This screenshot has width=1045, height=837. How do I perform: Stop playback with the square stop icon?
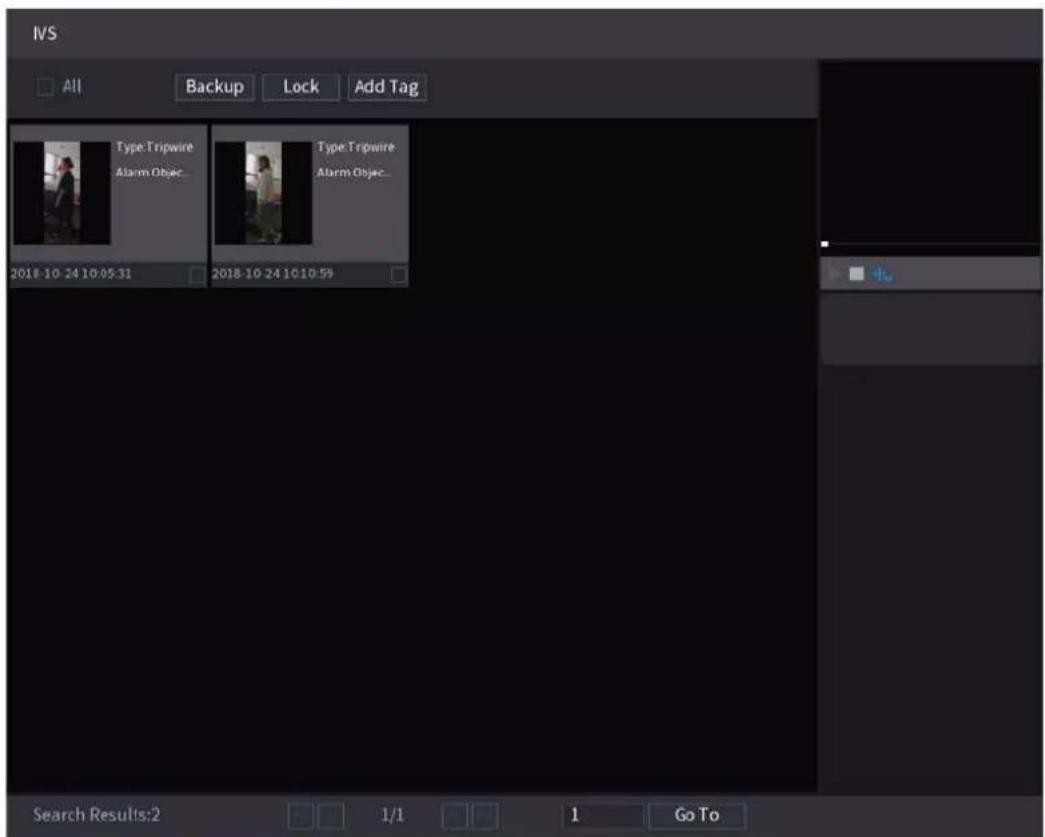pyautogui.click(x=856, y=274)
